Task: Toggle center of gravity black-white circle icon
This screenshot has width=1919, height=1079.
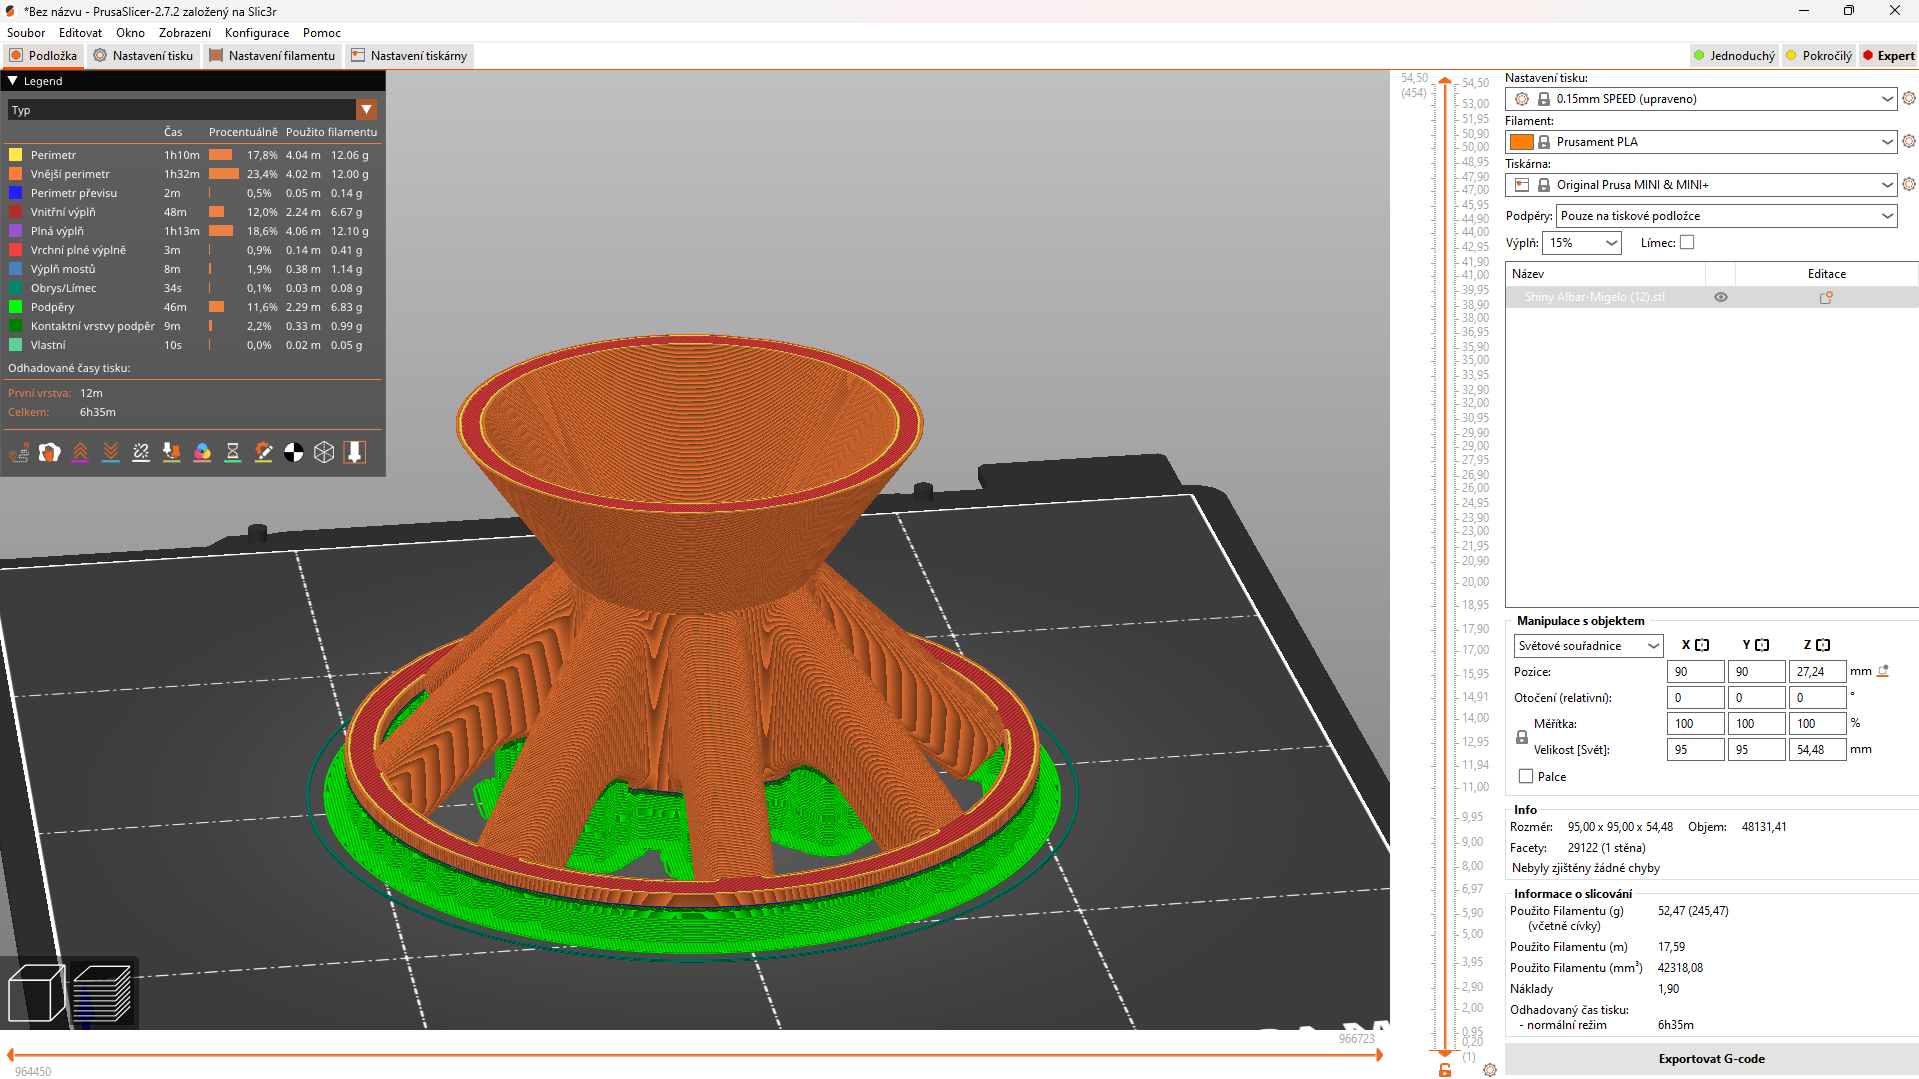Action: tap(294, 453)
